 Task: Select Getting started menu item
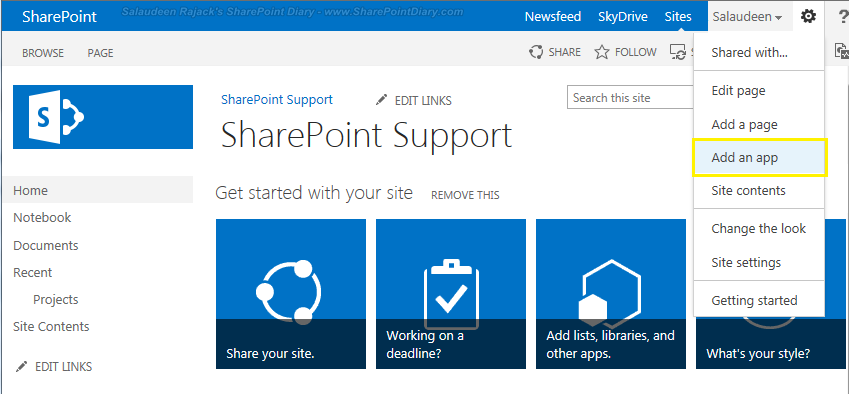[x=759, y=300]
